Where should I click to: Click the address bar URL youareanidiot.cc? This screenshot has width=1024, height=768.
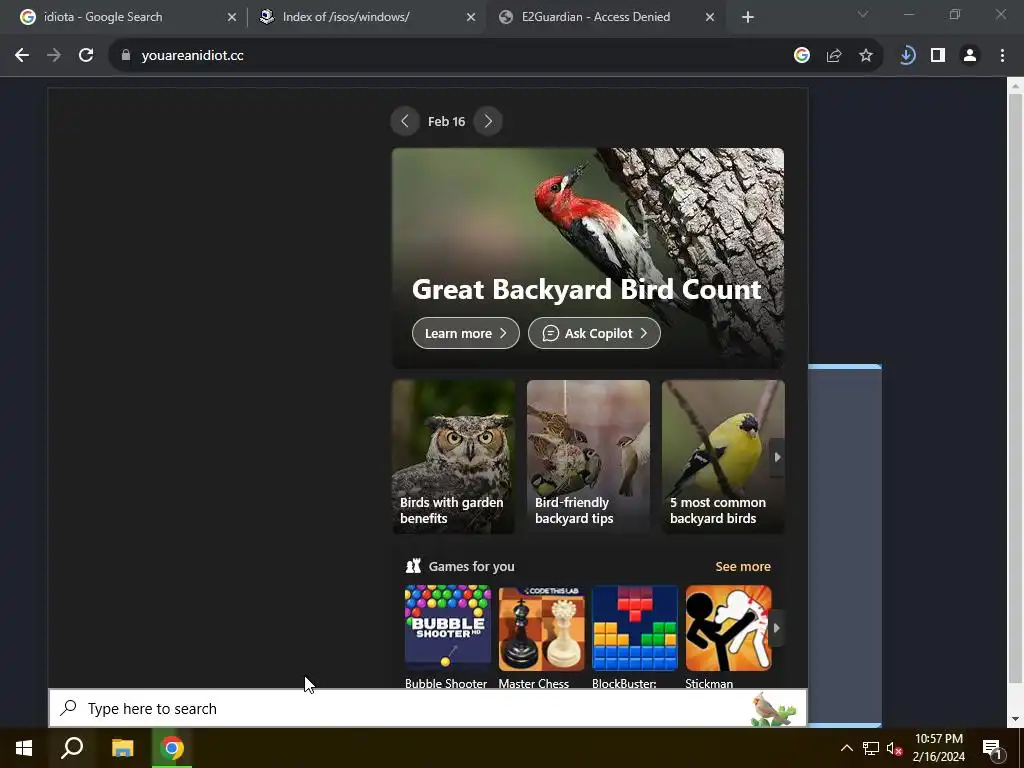pyautogui.click(x=193, y=56)
